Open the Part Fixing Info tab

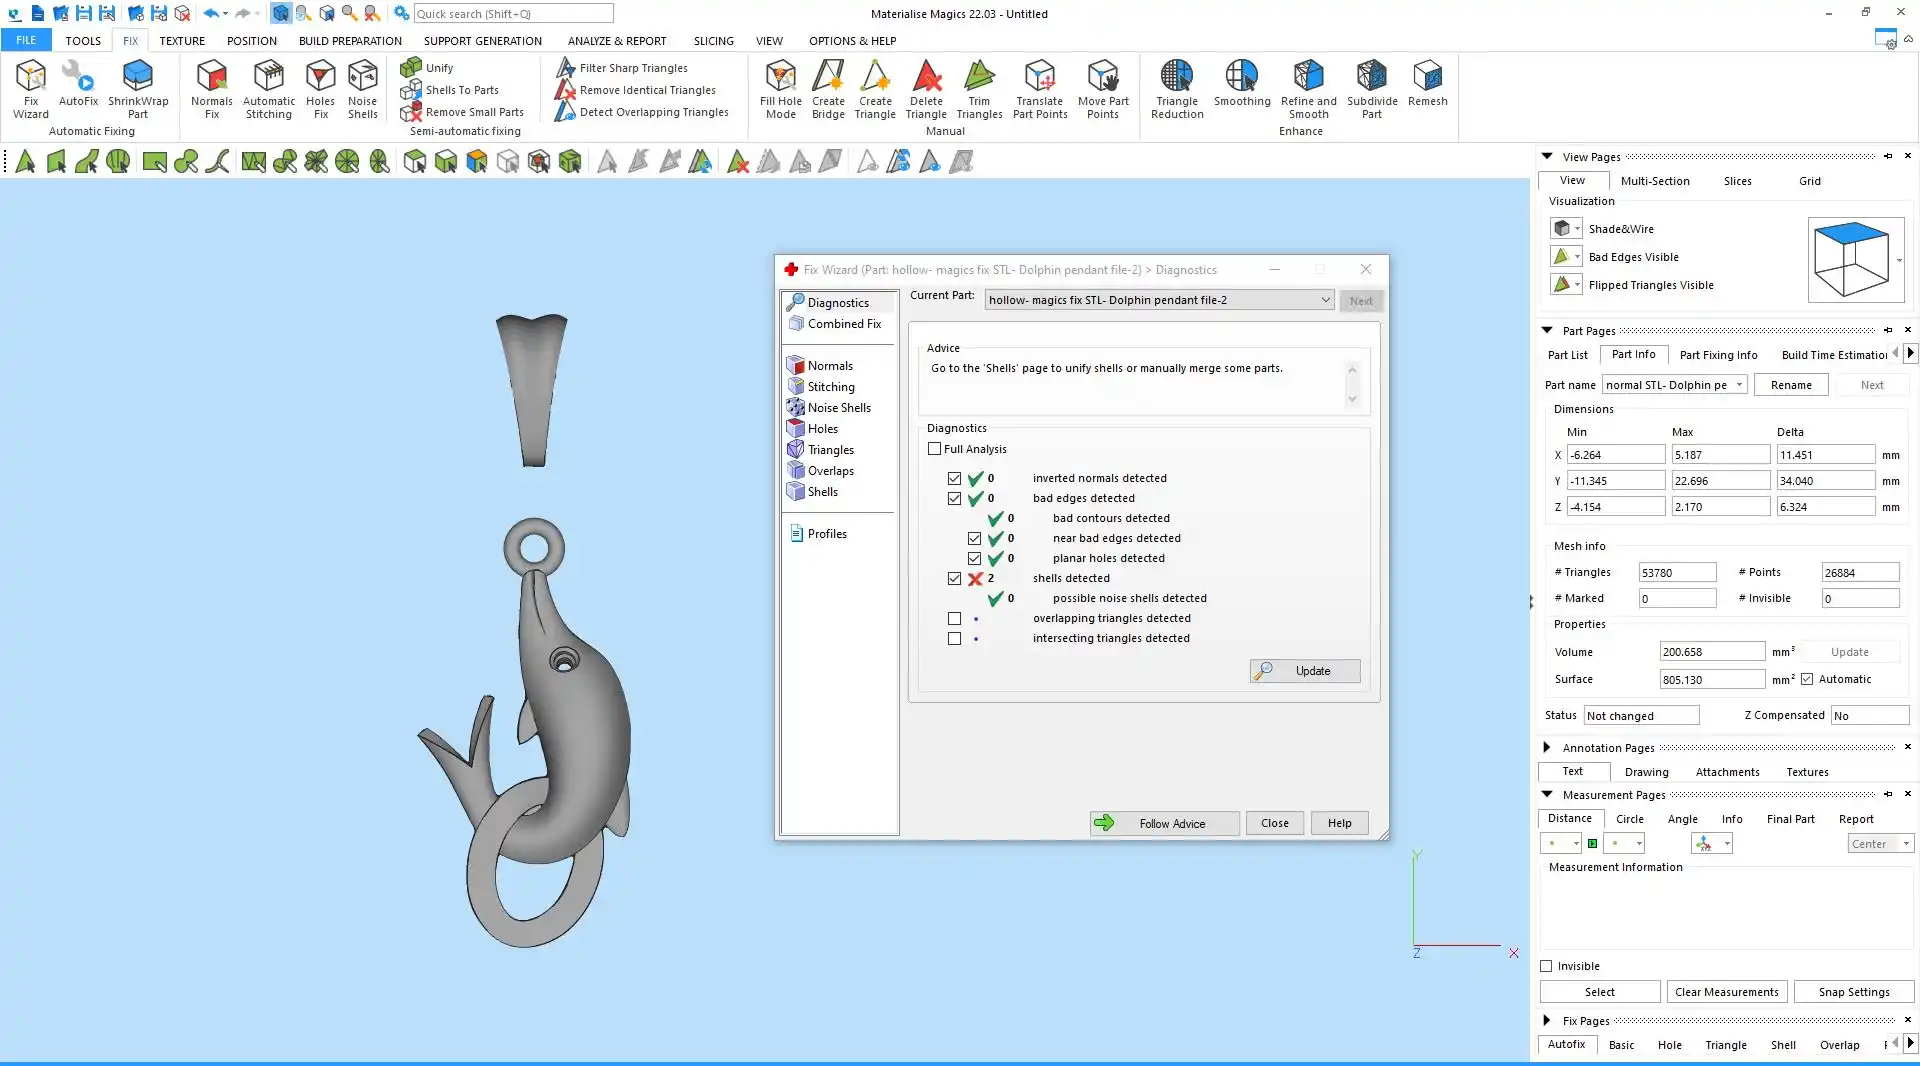pos(1718,355)
